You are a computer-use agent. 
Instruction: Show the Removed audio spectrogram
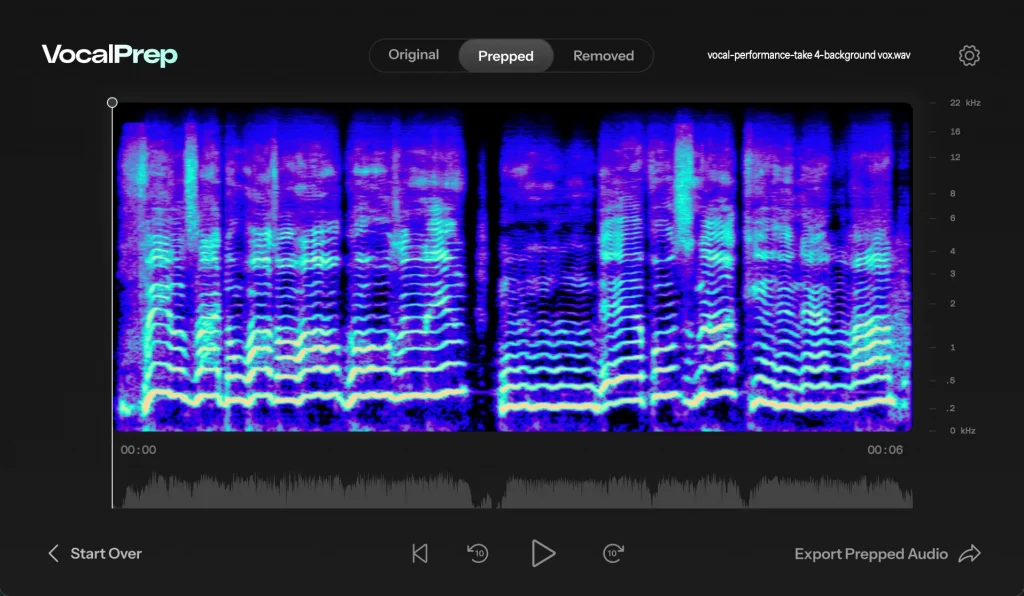point(603,55)
